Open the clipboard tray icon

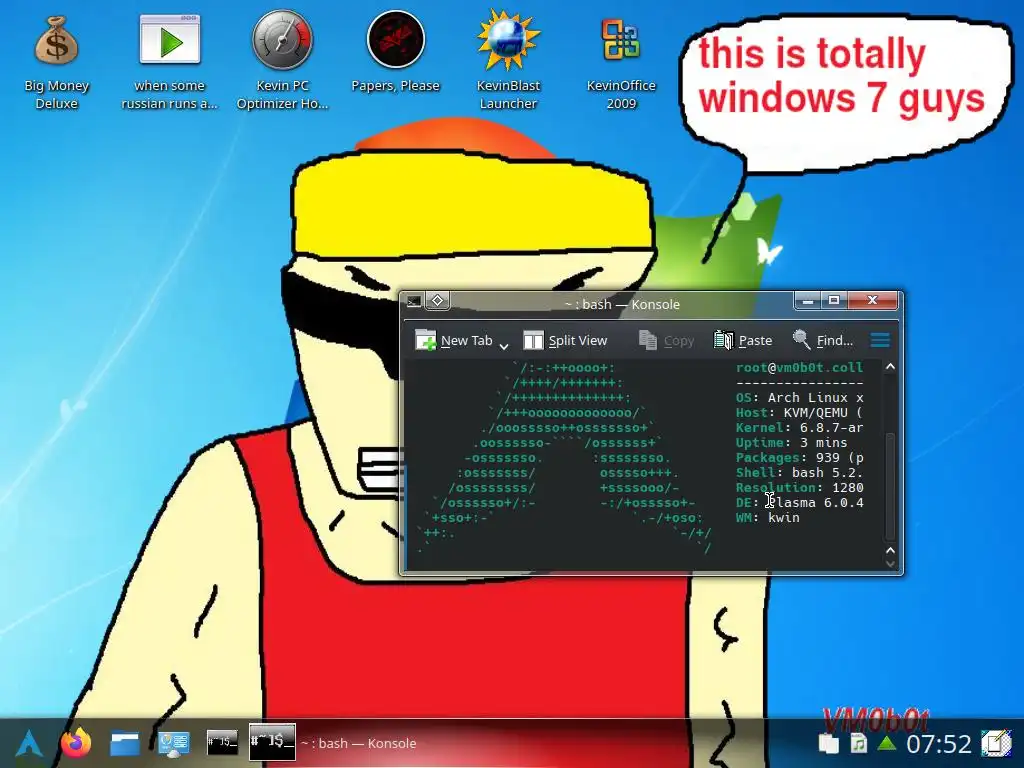tap(828, 743)
